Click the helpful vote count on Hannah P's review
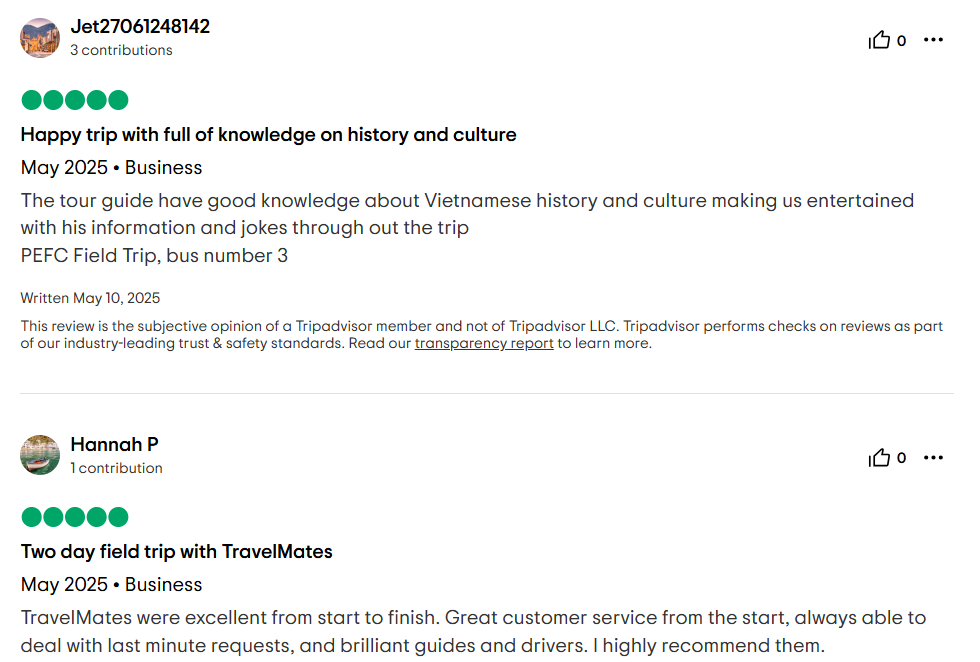Viewport: 980px width, 662px height. click(901, 458)
